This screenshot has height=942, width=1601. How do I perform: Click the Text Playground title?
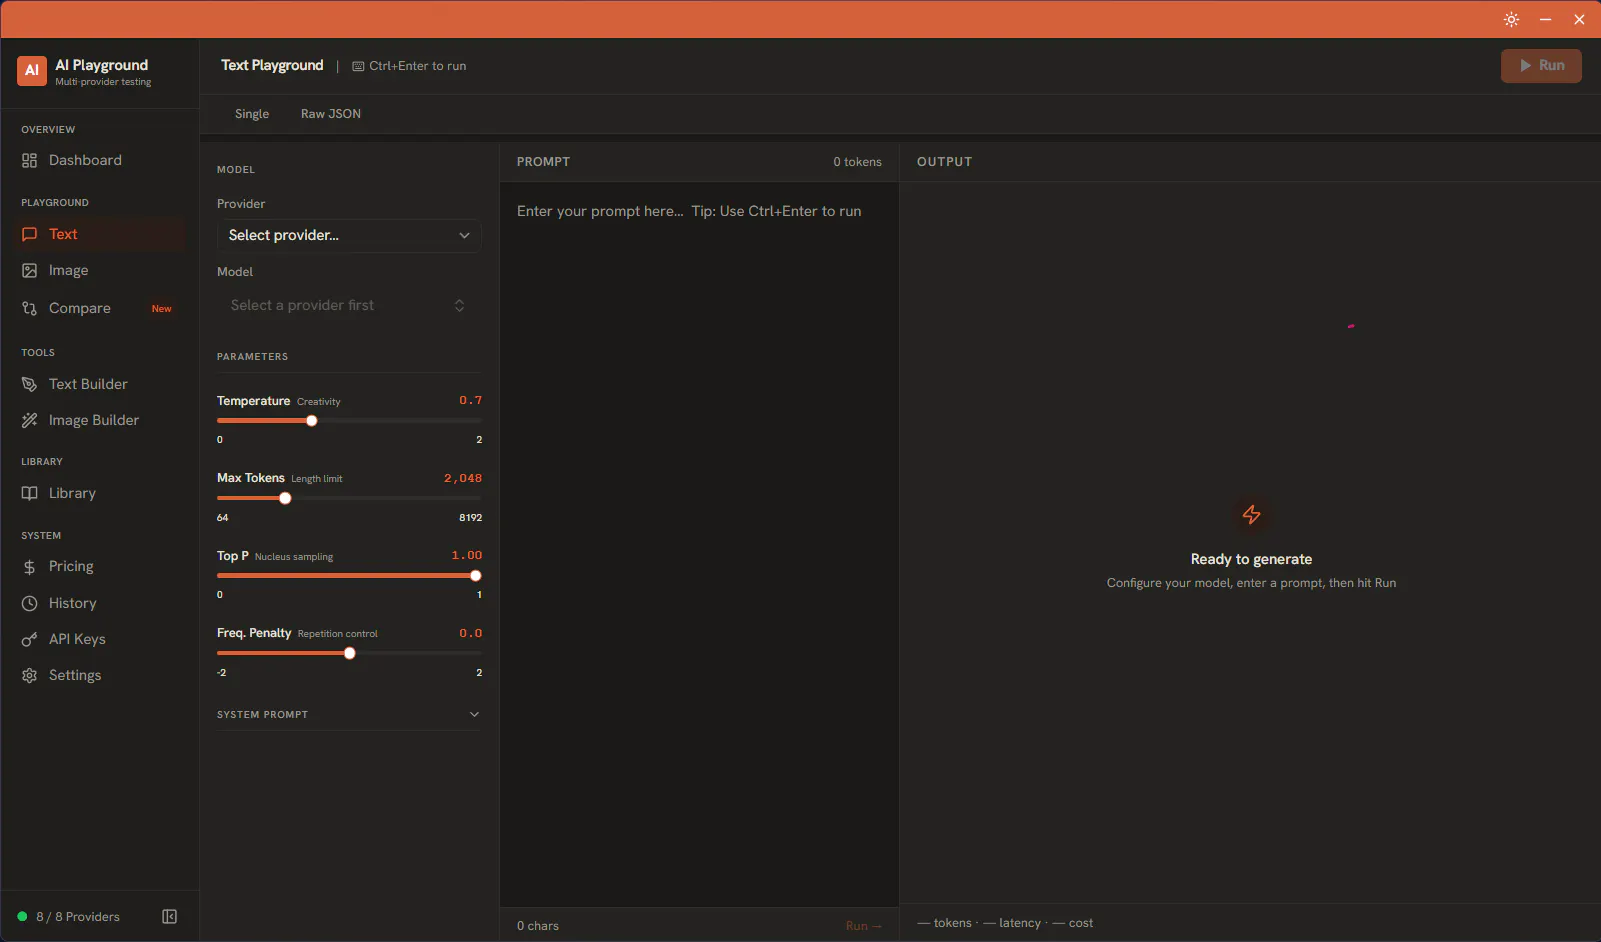[272, 65]
